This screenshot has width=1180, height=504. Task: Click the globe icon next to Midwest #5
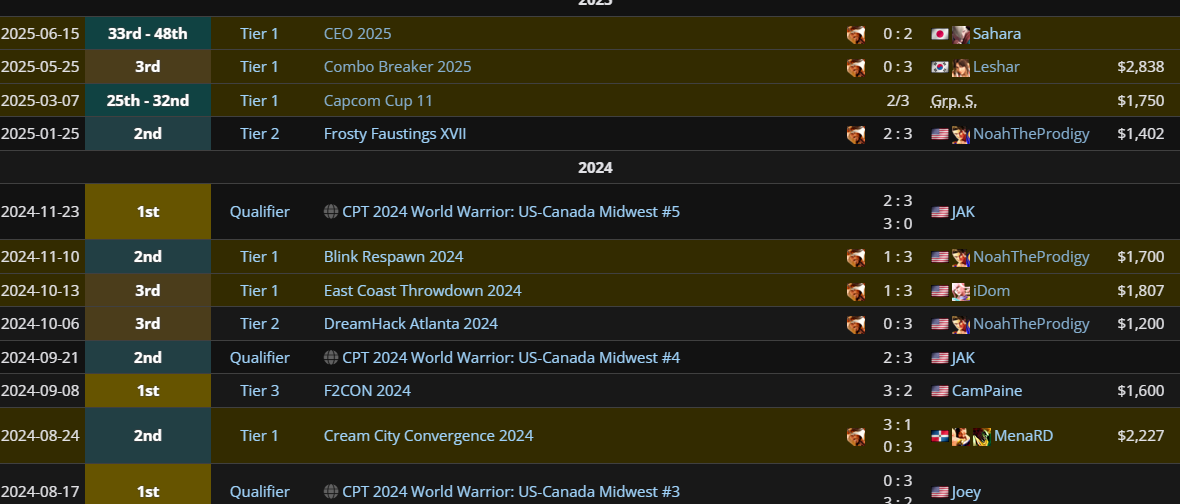(330, 211)
